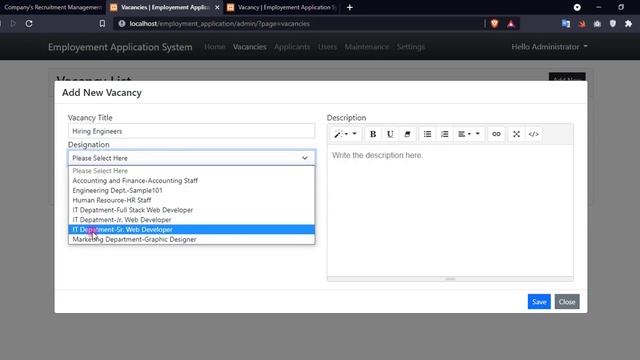Switch editor to code view

[x=533, y=134]
